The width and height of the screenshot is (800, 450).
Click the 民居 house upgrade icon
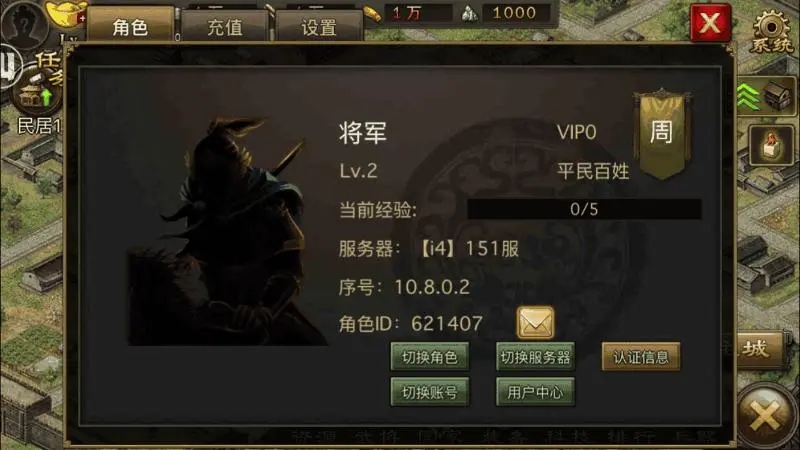coord(36,97)
